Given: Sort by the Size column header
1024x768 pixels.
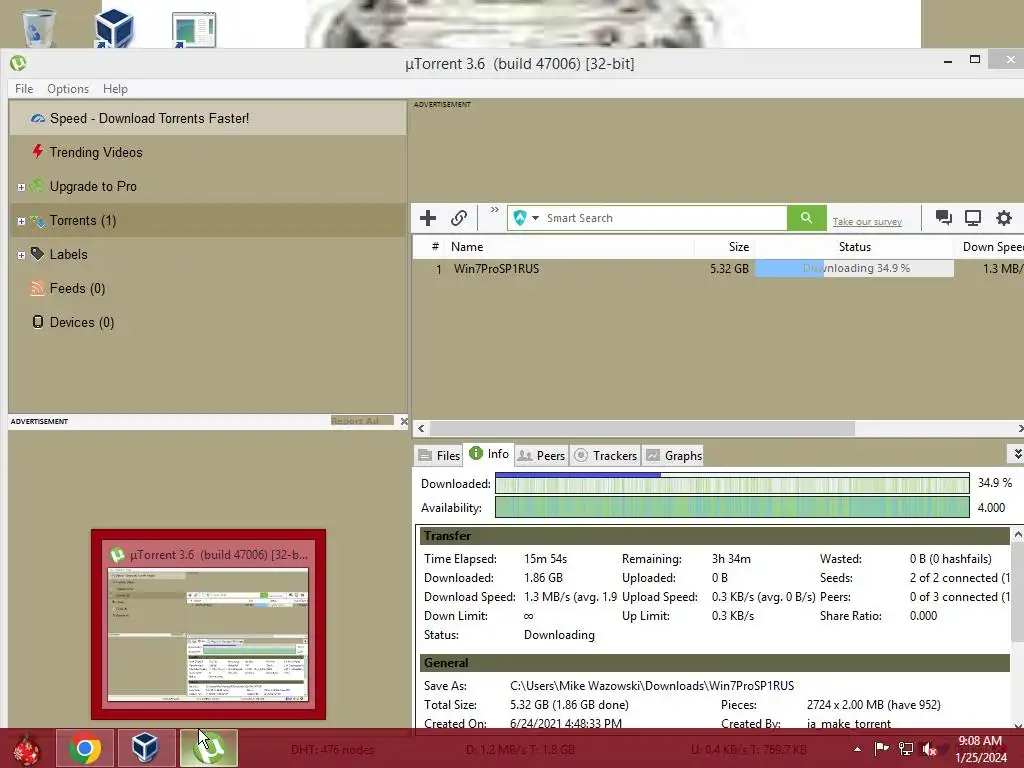Looking at the screenshot, I should tap(725, 247).
